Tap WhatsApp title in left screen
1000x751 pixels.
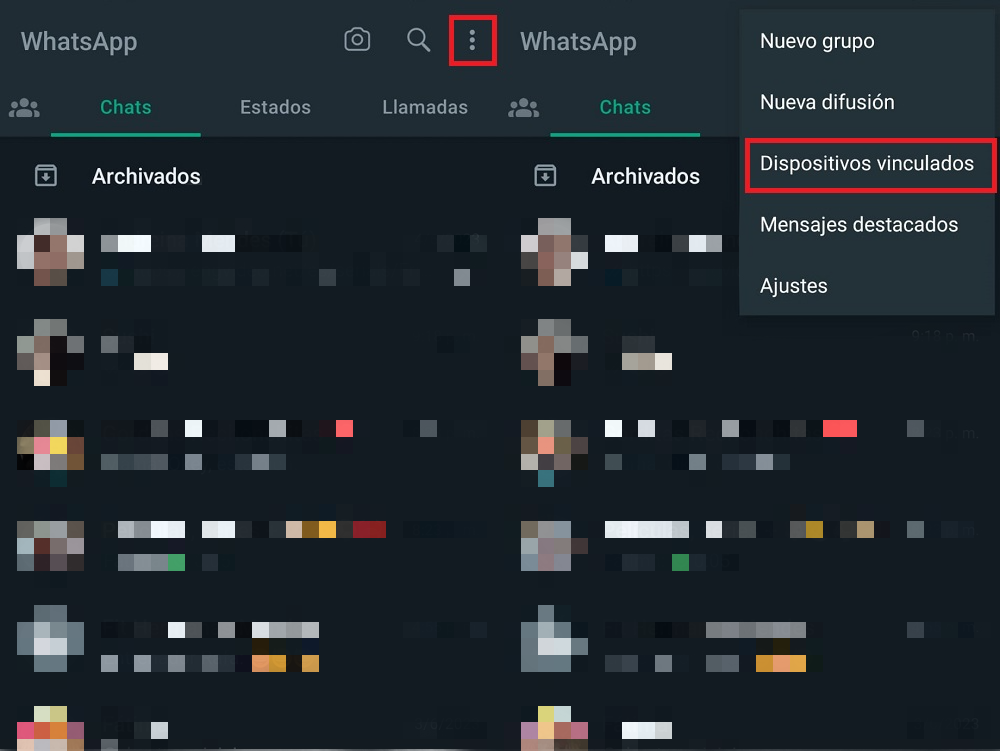click(79, 42)
